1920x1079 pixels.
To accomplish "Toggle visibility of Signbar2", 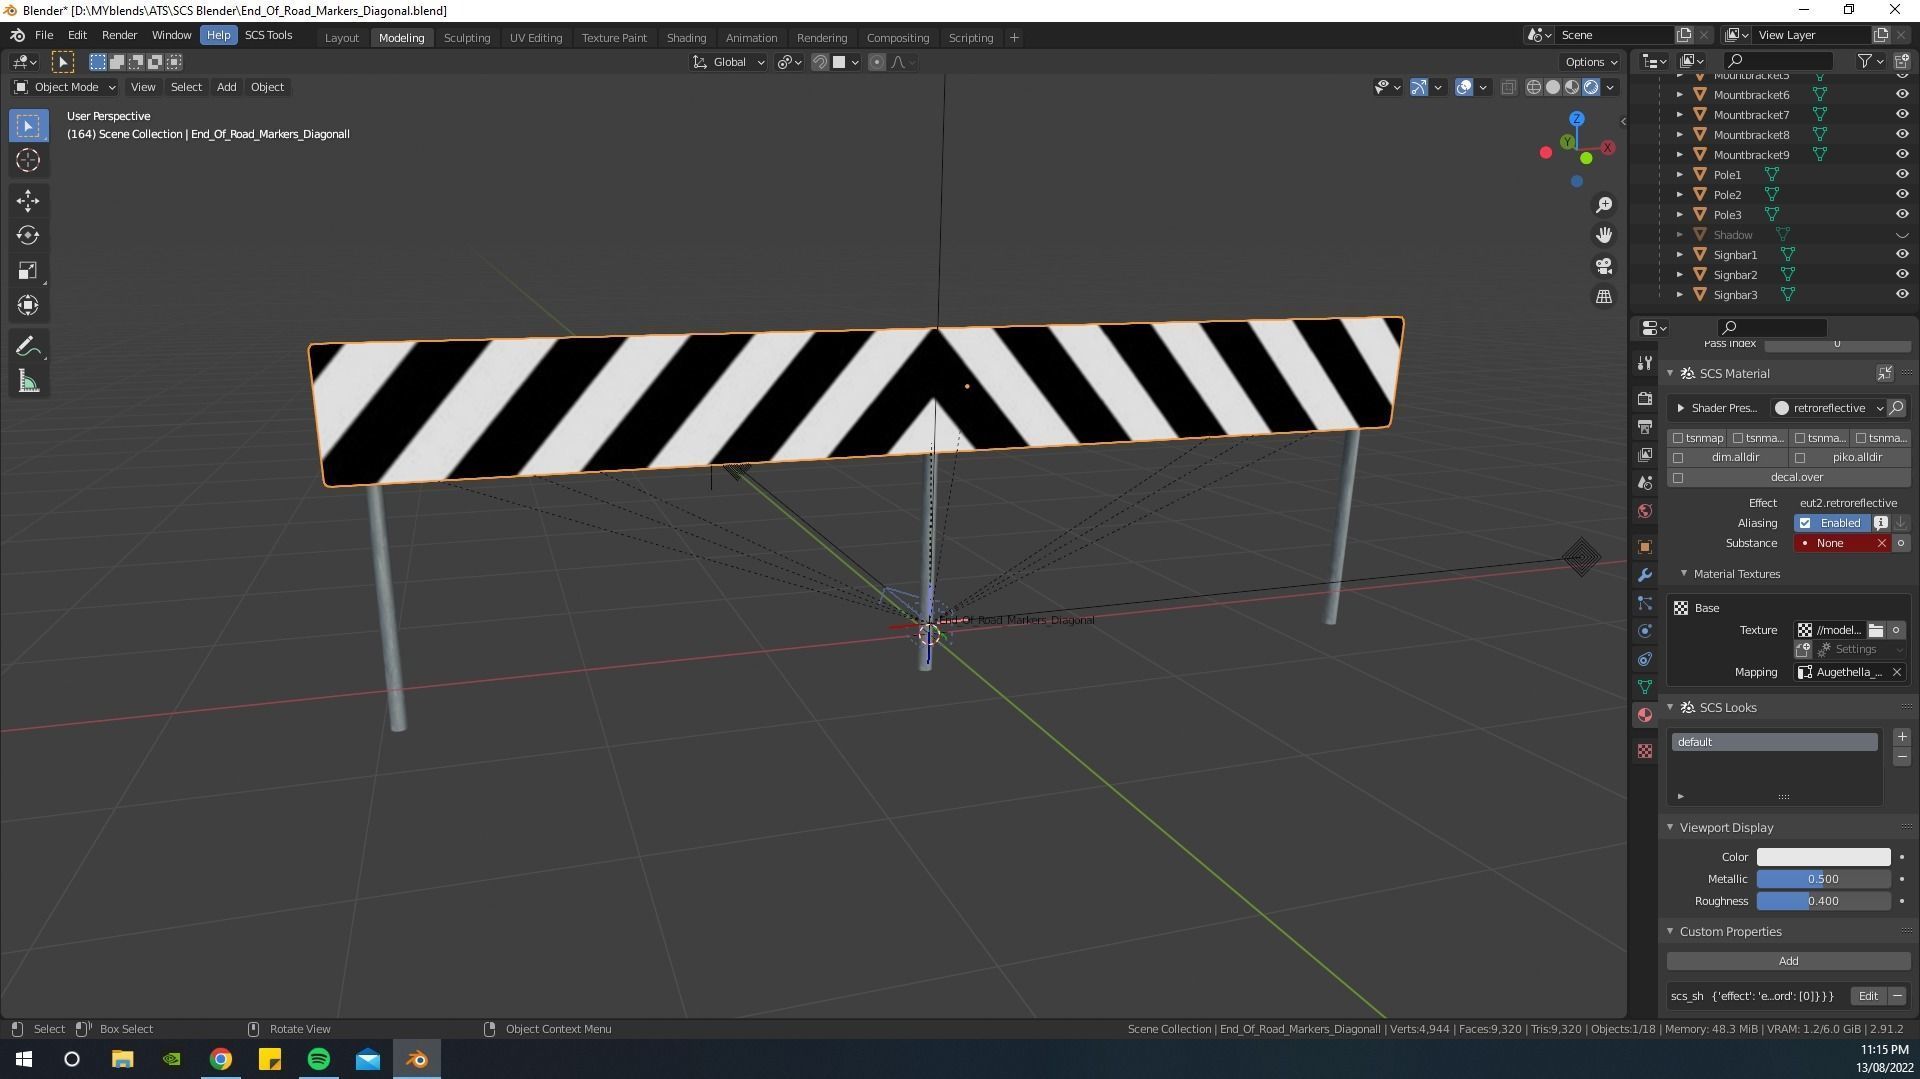I will point(1902,274).
